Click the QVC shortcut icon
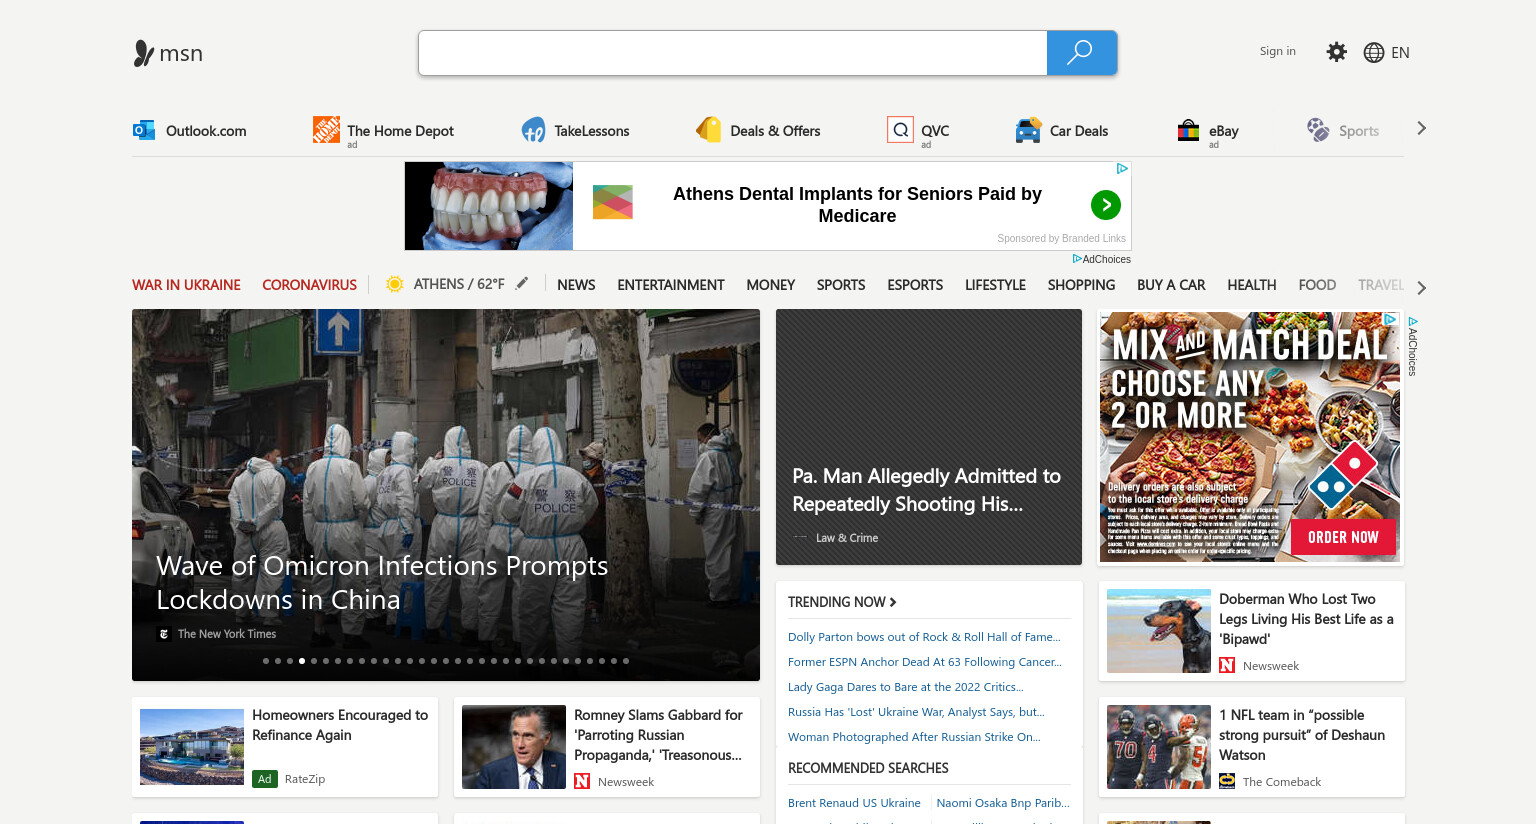 pyautogui.click(x=900, y=129)
